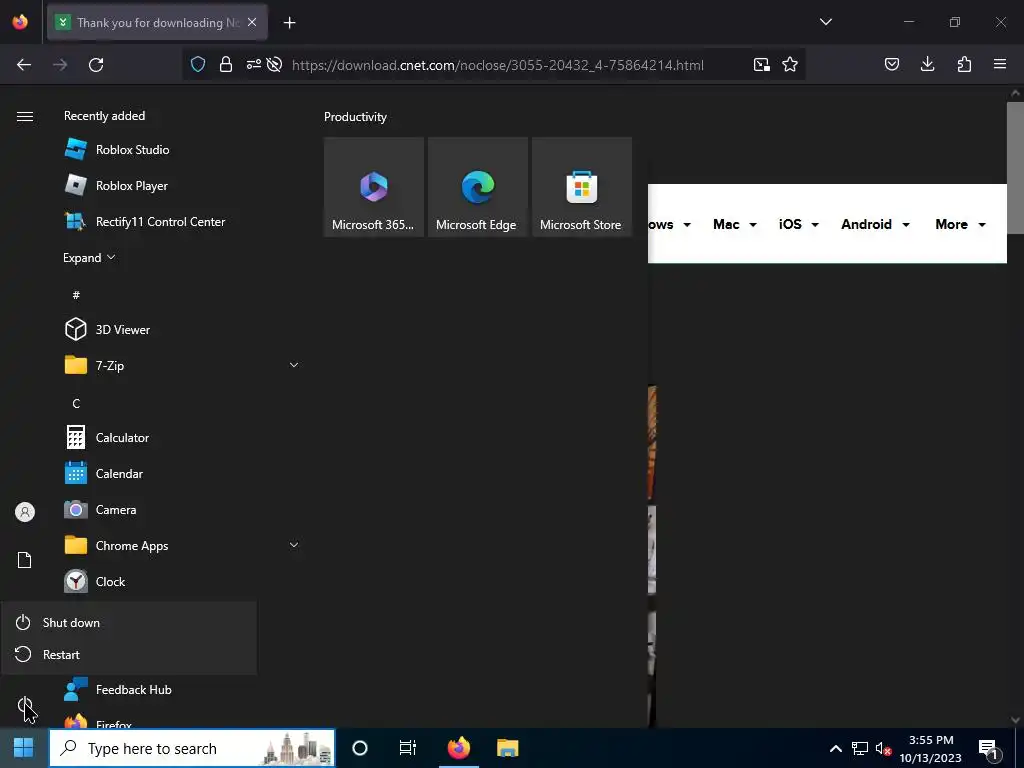This screenshot has height=768, width=1024.
Task: Open Documents from Start sidebar
Action: [25, 560]
